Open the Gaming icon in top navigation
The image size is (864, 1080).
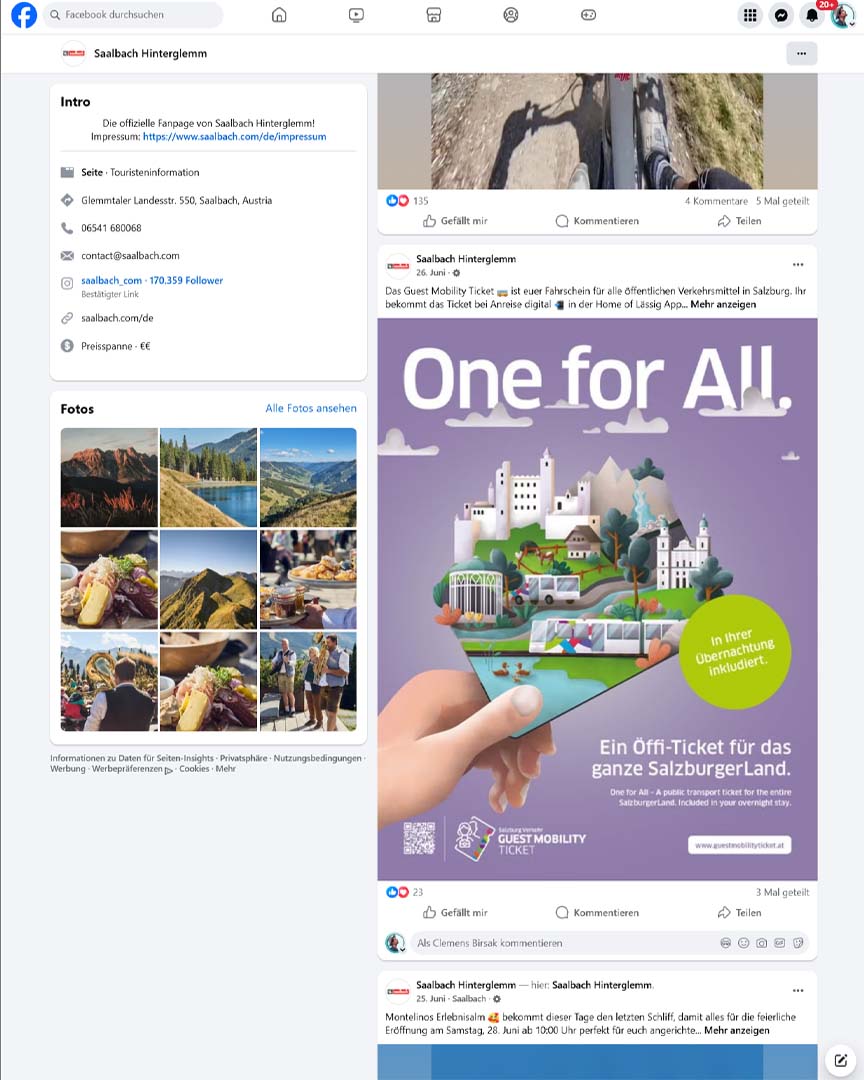click(x=588, y=15)
